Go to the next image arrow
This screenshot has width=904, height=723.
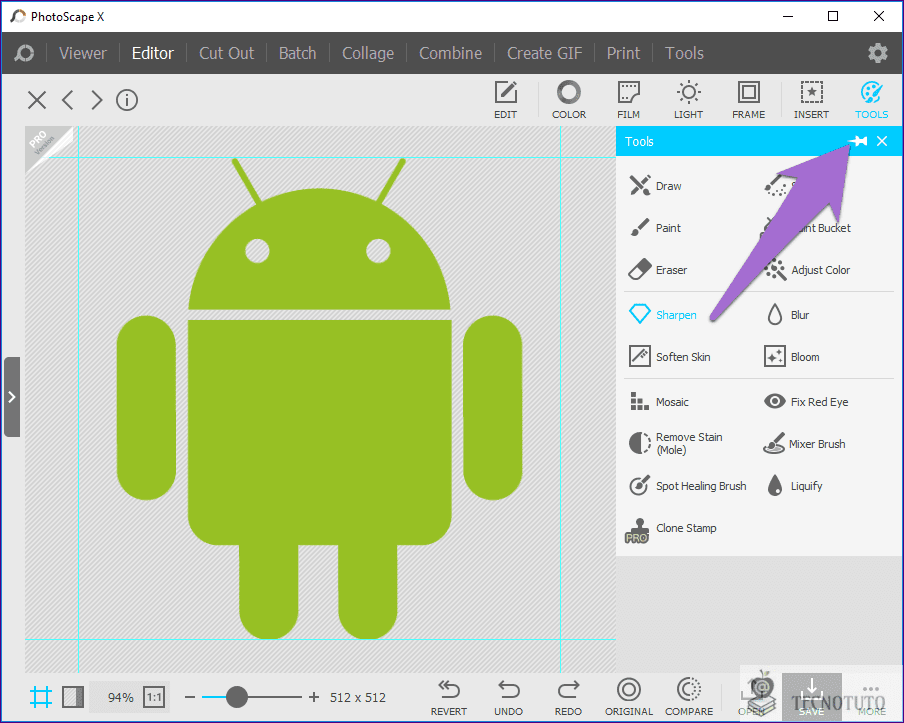tap(96, 100)
